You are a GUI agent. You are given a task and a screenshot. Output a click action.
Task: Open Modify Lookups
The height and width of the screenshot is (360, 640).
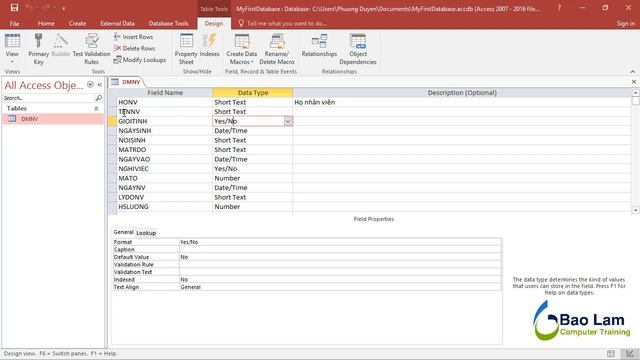click(140, 60)
